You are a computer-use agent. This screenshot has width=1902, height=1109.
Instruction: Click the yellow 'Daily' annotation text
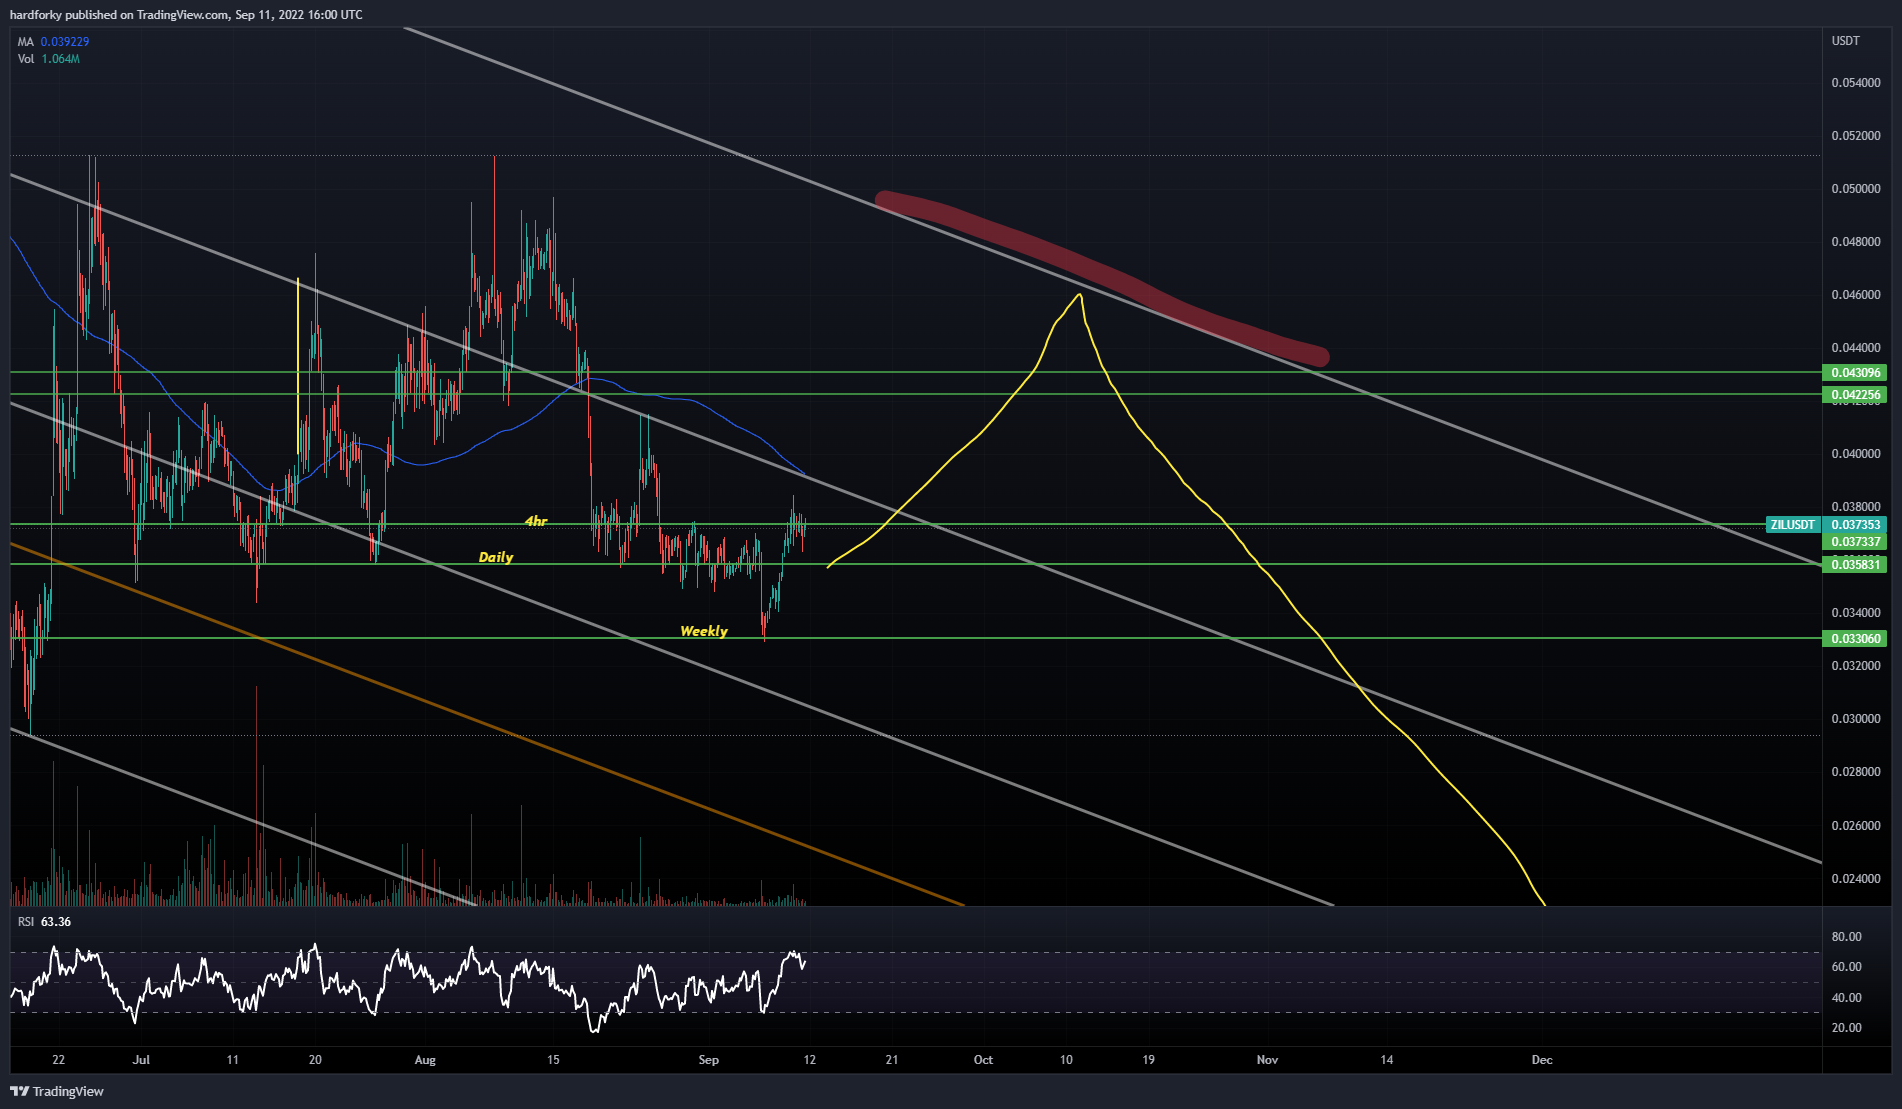click(x=496, y=557)
